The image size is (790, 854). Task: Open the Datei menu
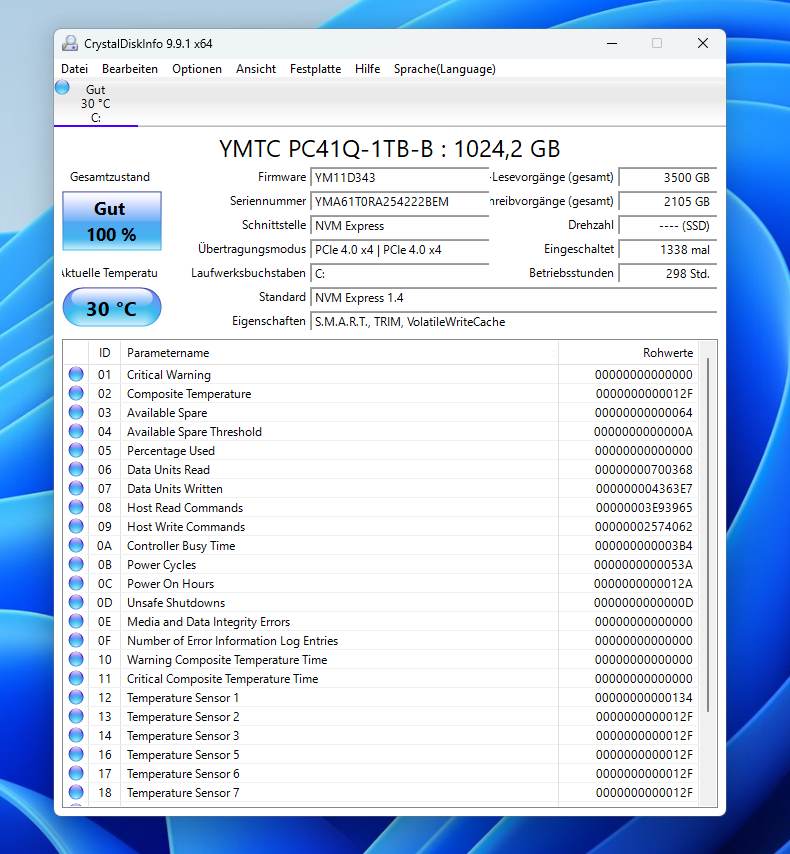tap(75, 69)
